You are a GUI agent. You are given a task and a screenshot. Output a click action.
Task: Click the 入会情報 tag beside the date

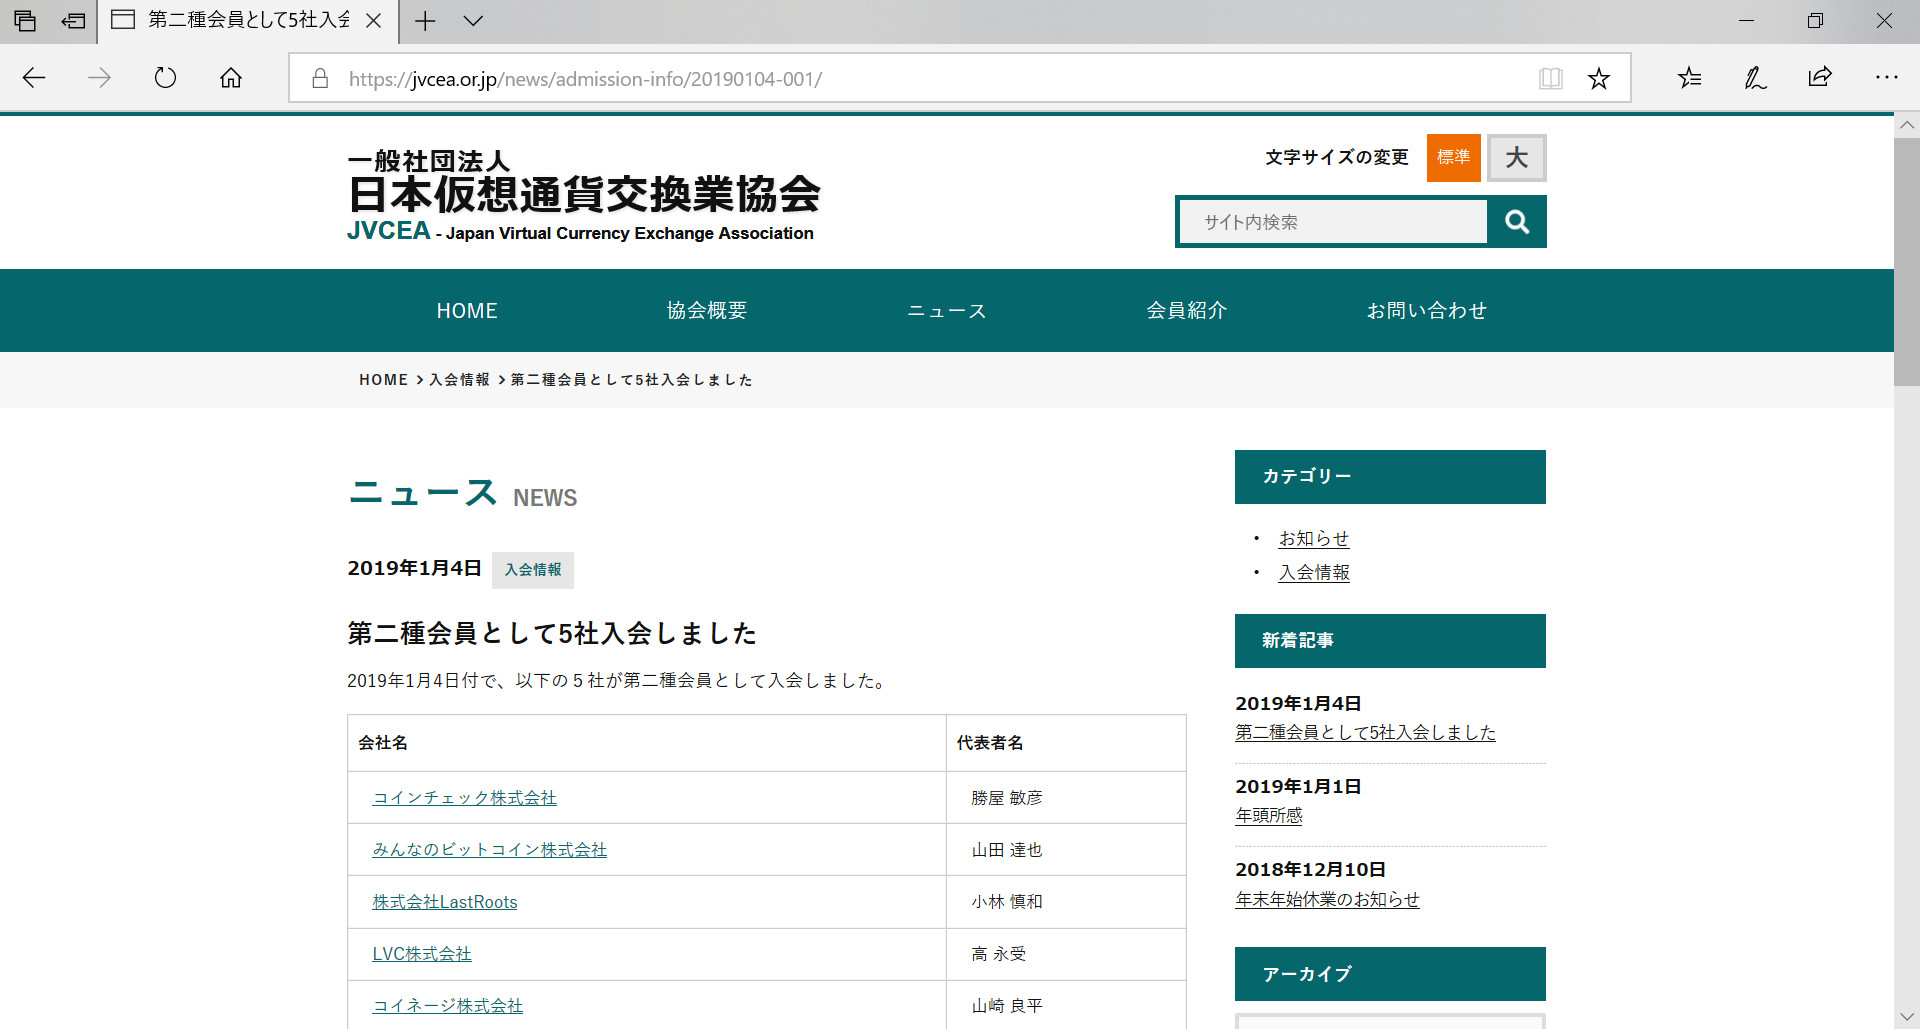(533, 570)
